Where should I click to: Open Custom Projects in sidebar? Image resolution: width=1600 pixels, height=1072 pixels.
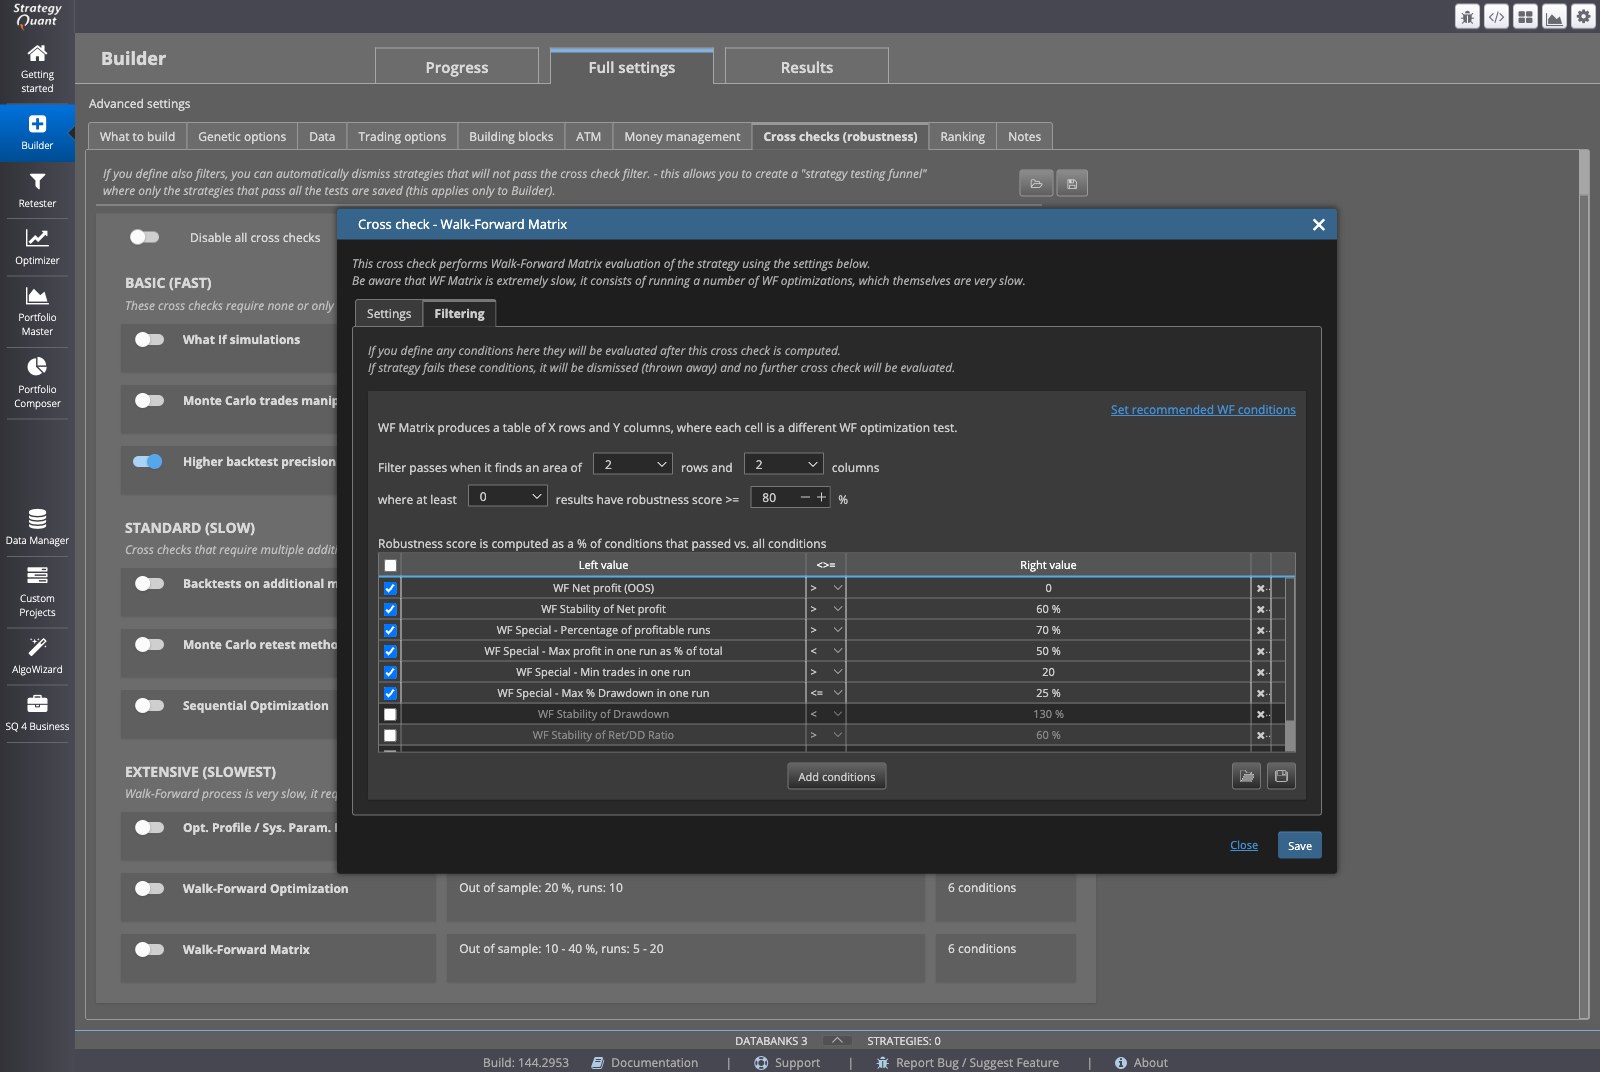(37, 591)
